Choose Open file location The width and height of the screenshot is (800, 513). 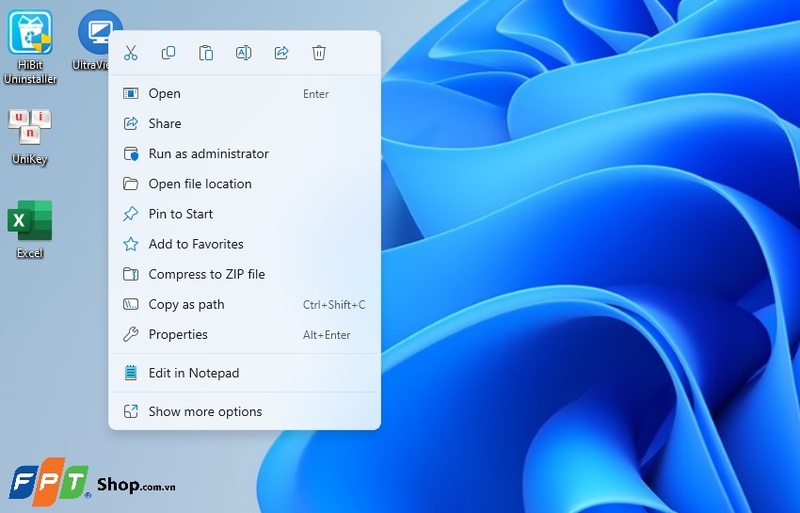point(200,184)
